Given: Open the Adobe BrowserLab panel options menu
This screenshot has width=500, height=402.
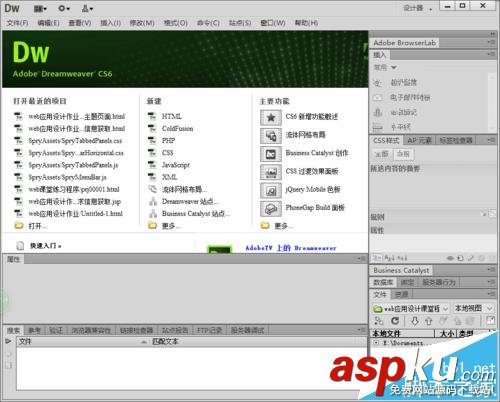Looking at the screenshot, I should point(491,42).
